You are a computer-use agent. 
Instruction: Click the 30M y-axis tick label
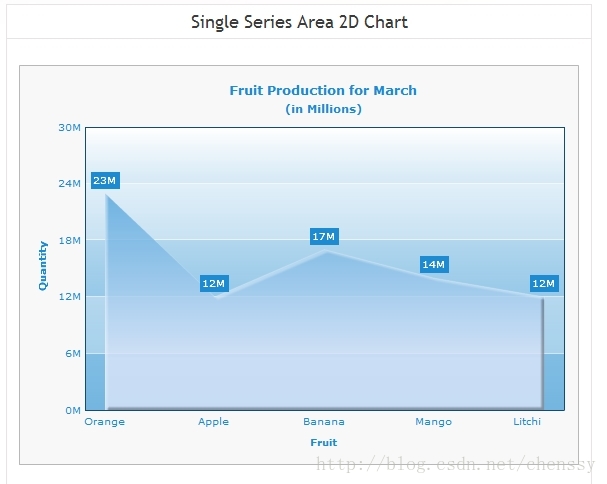[x=70, y=127]
